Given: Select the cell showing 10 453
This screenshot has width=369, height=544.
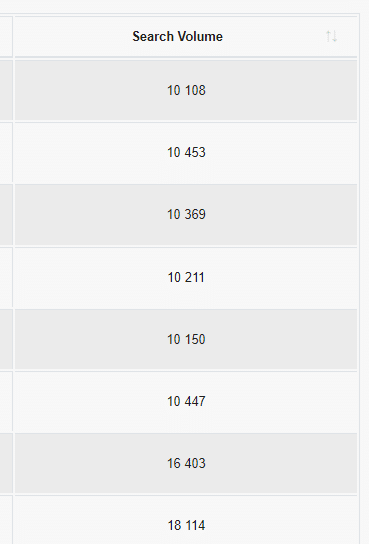Looking at the screenshot, I should (186, 153).
